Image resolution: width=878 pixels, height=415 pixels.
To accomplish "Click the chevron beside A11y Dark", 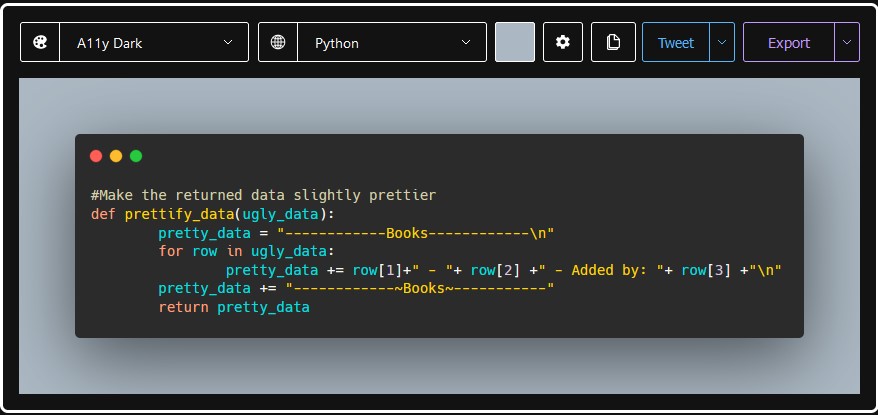I will pos(228,43).
